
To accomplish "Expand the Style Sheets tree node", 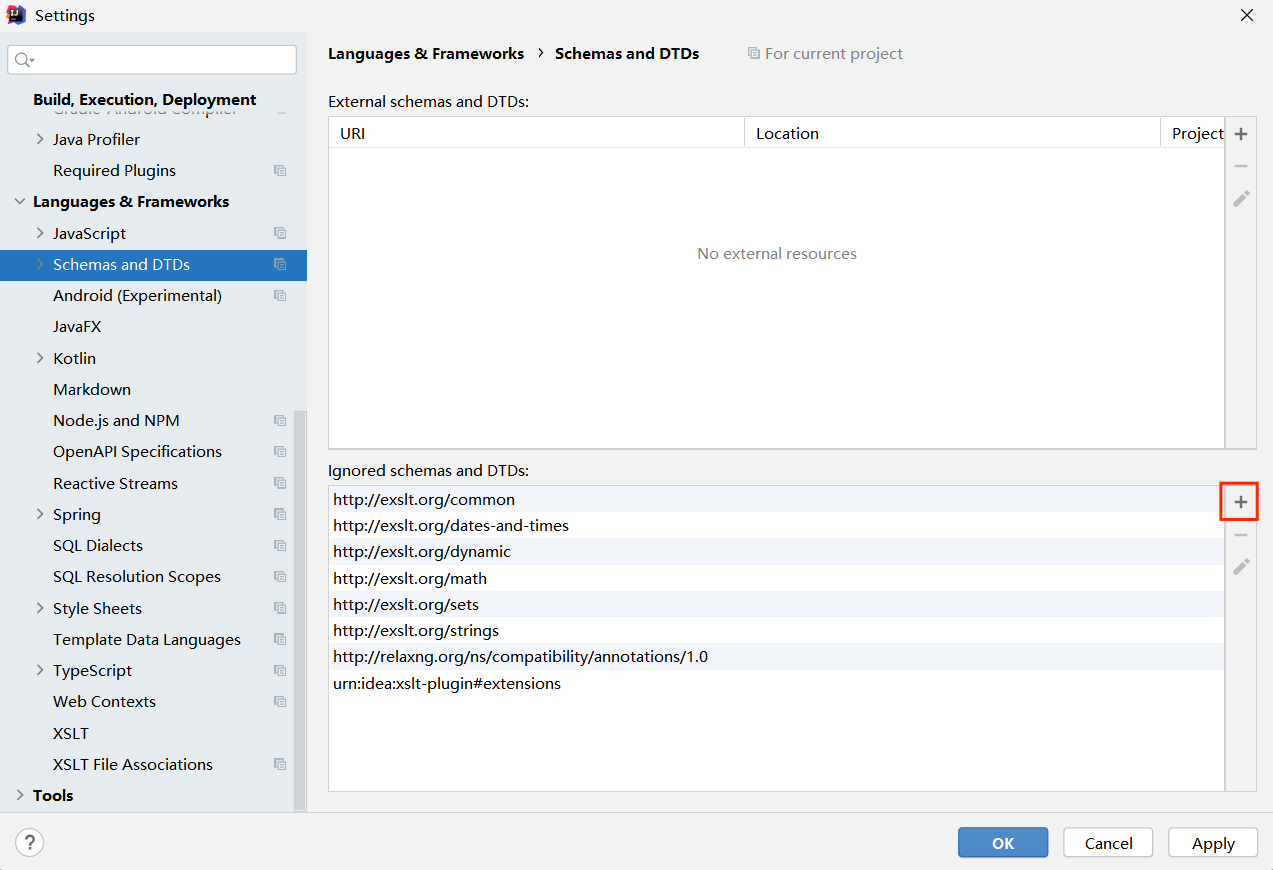I will tap(40, 608).
